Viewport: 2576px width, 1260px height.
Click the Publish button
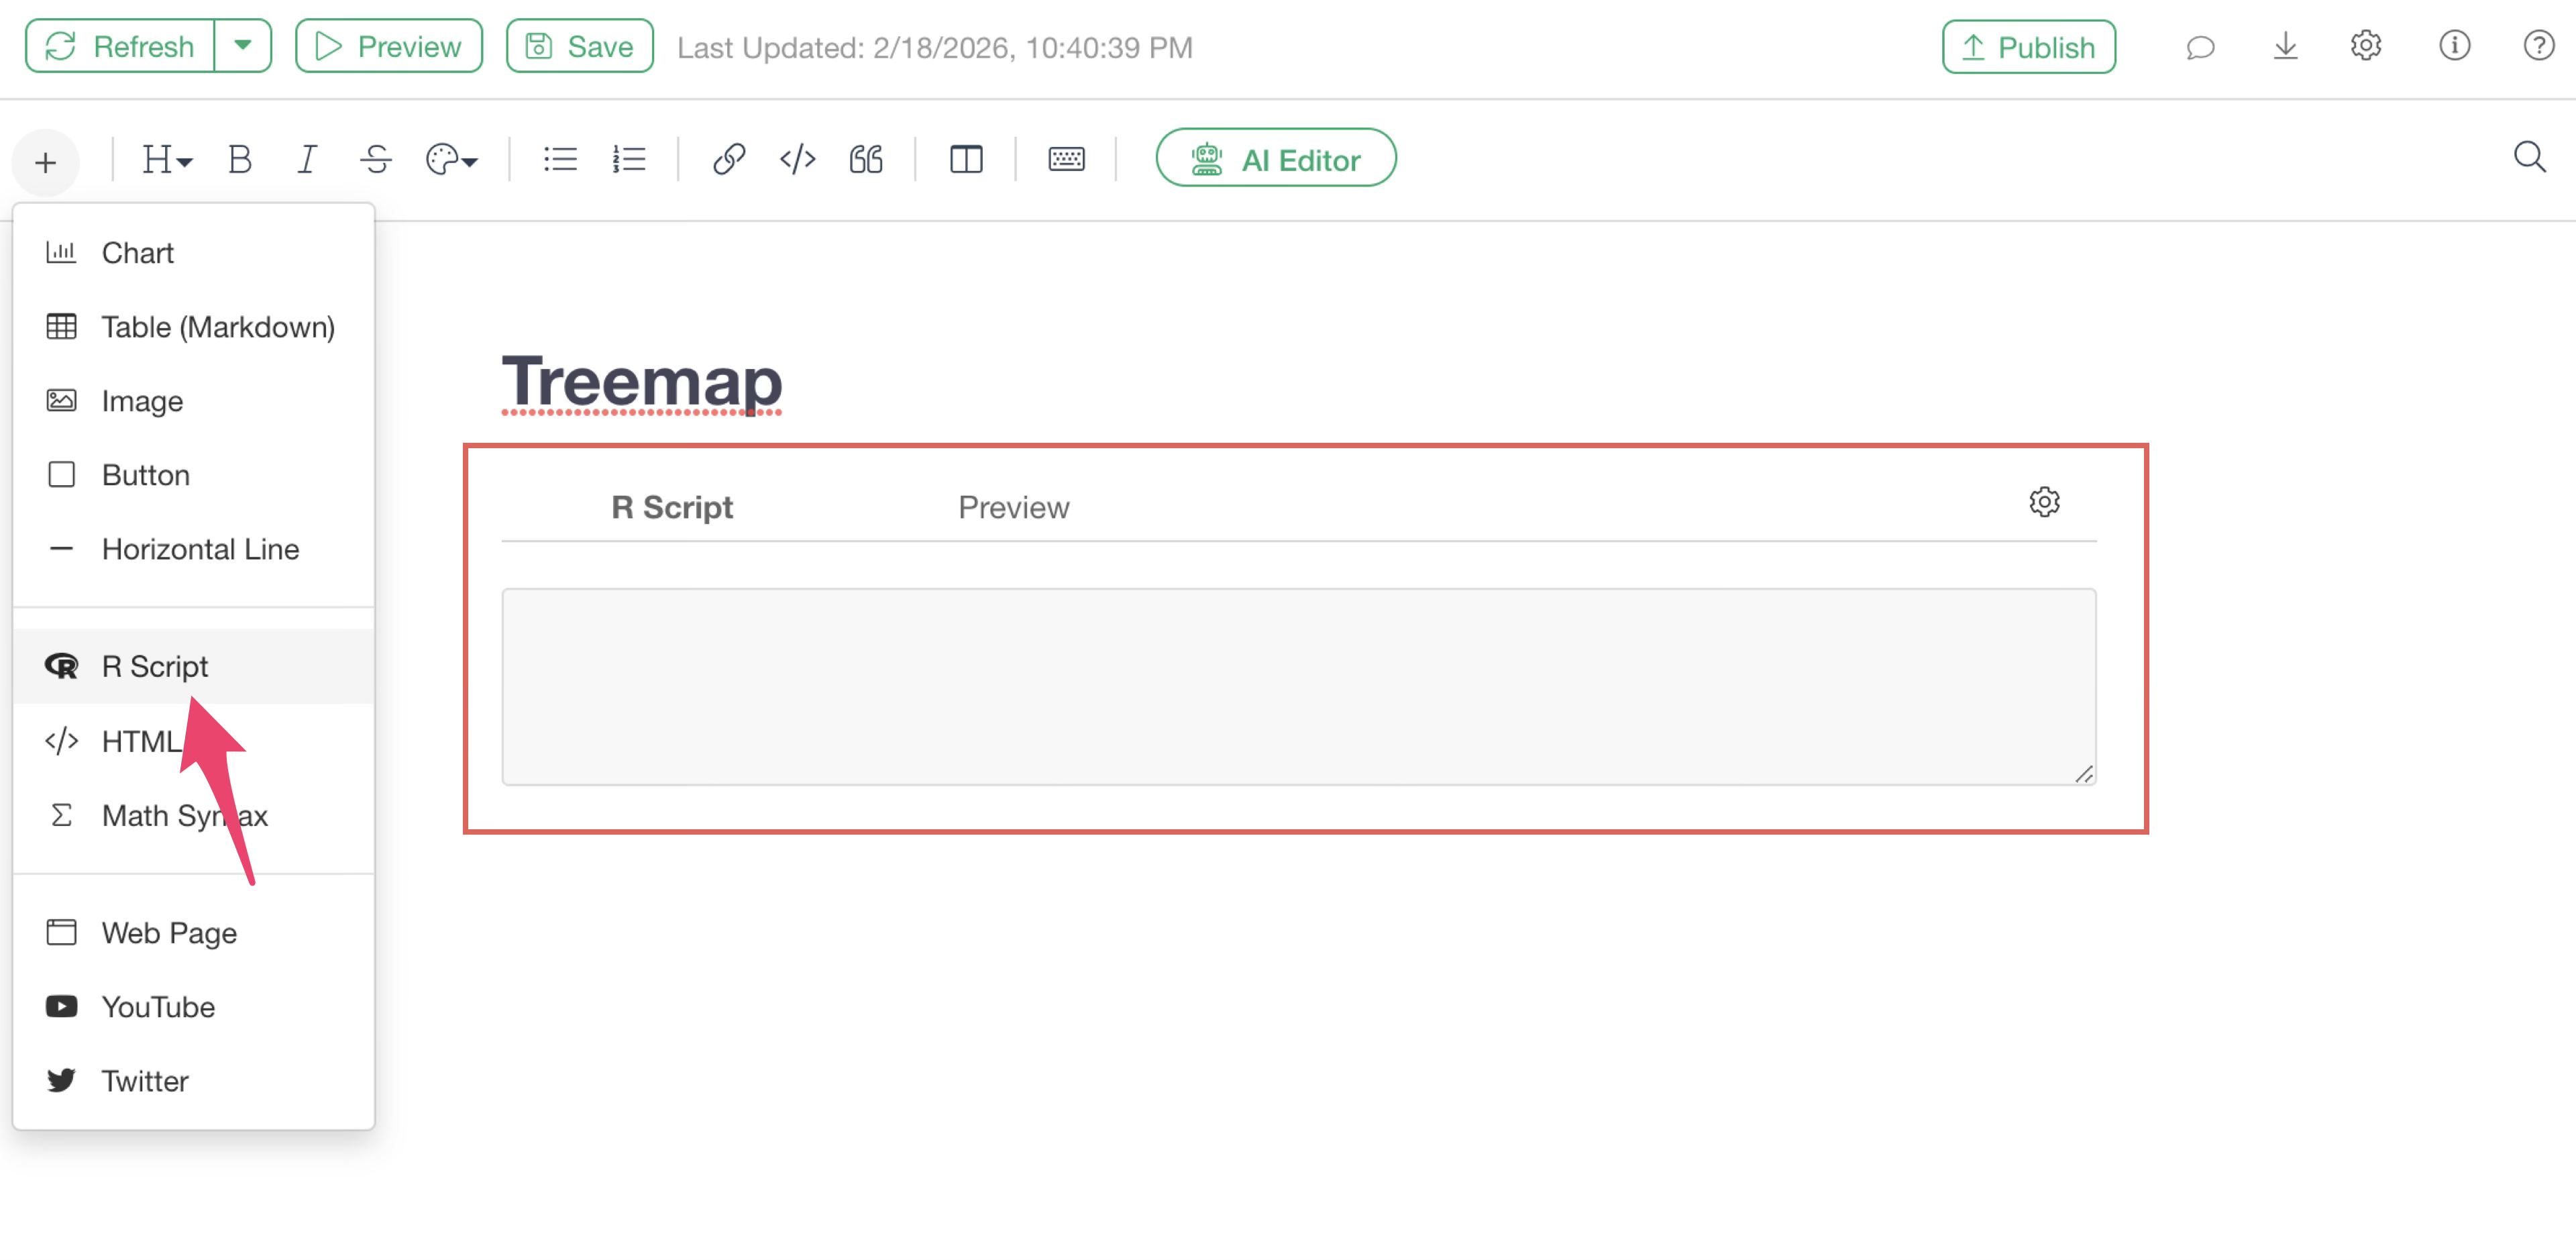tap(2028, 47)
